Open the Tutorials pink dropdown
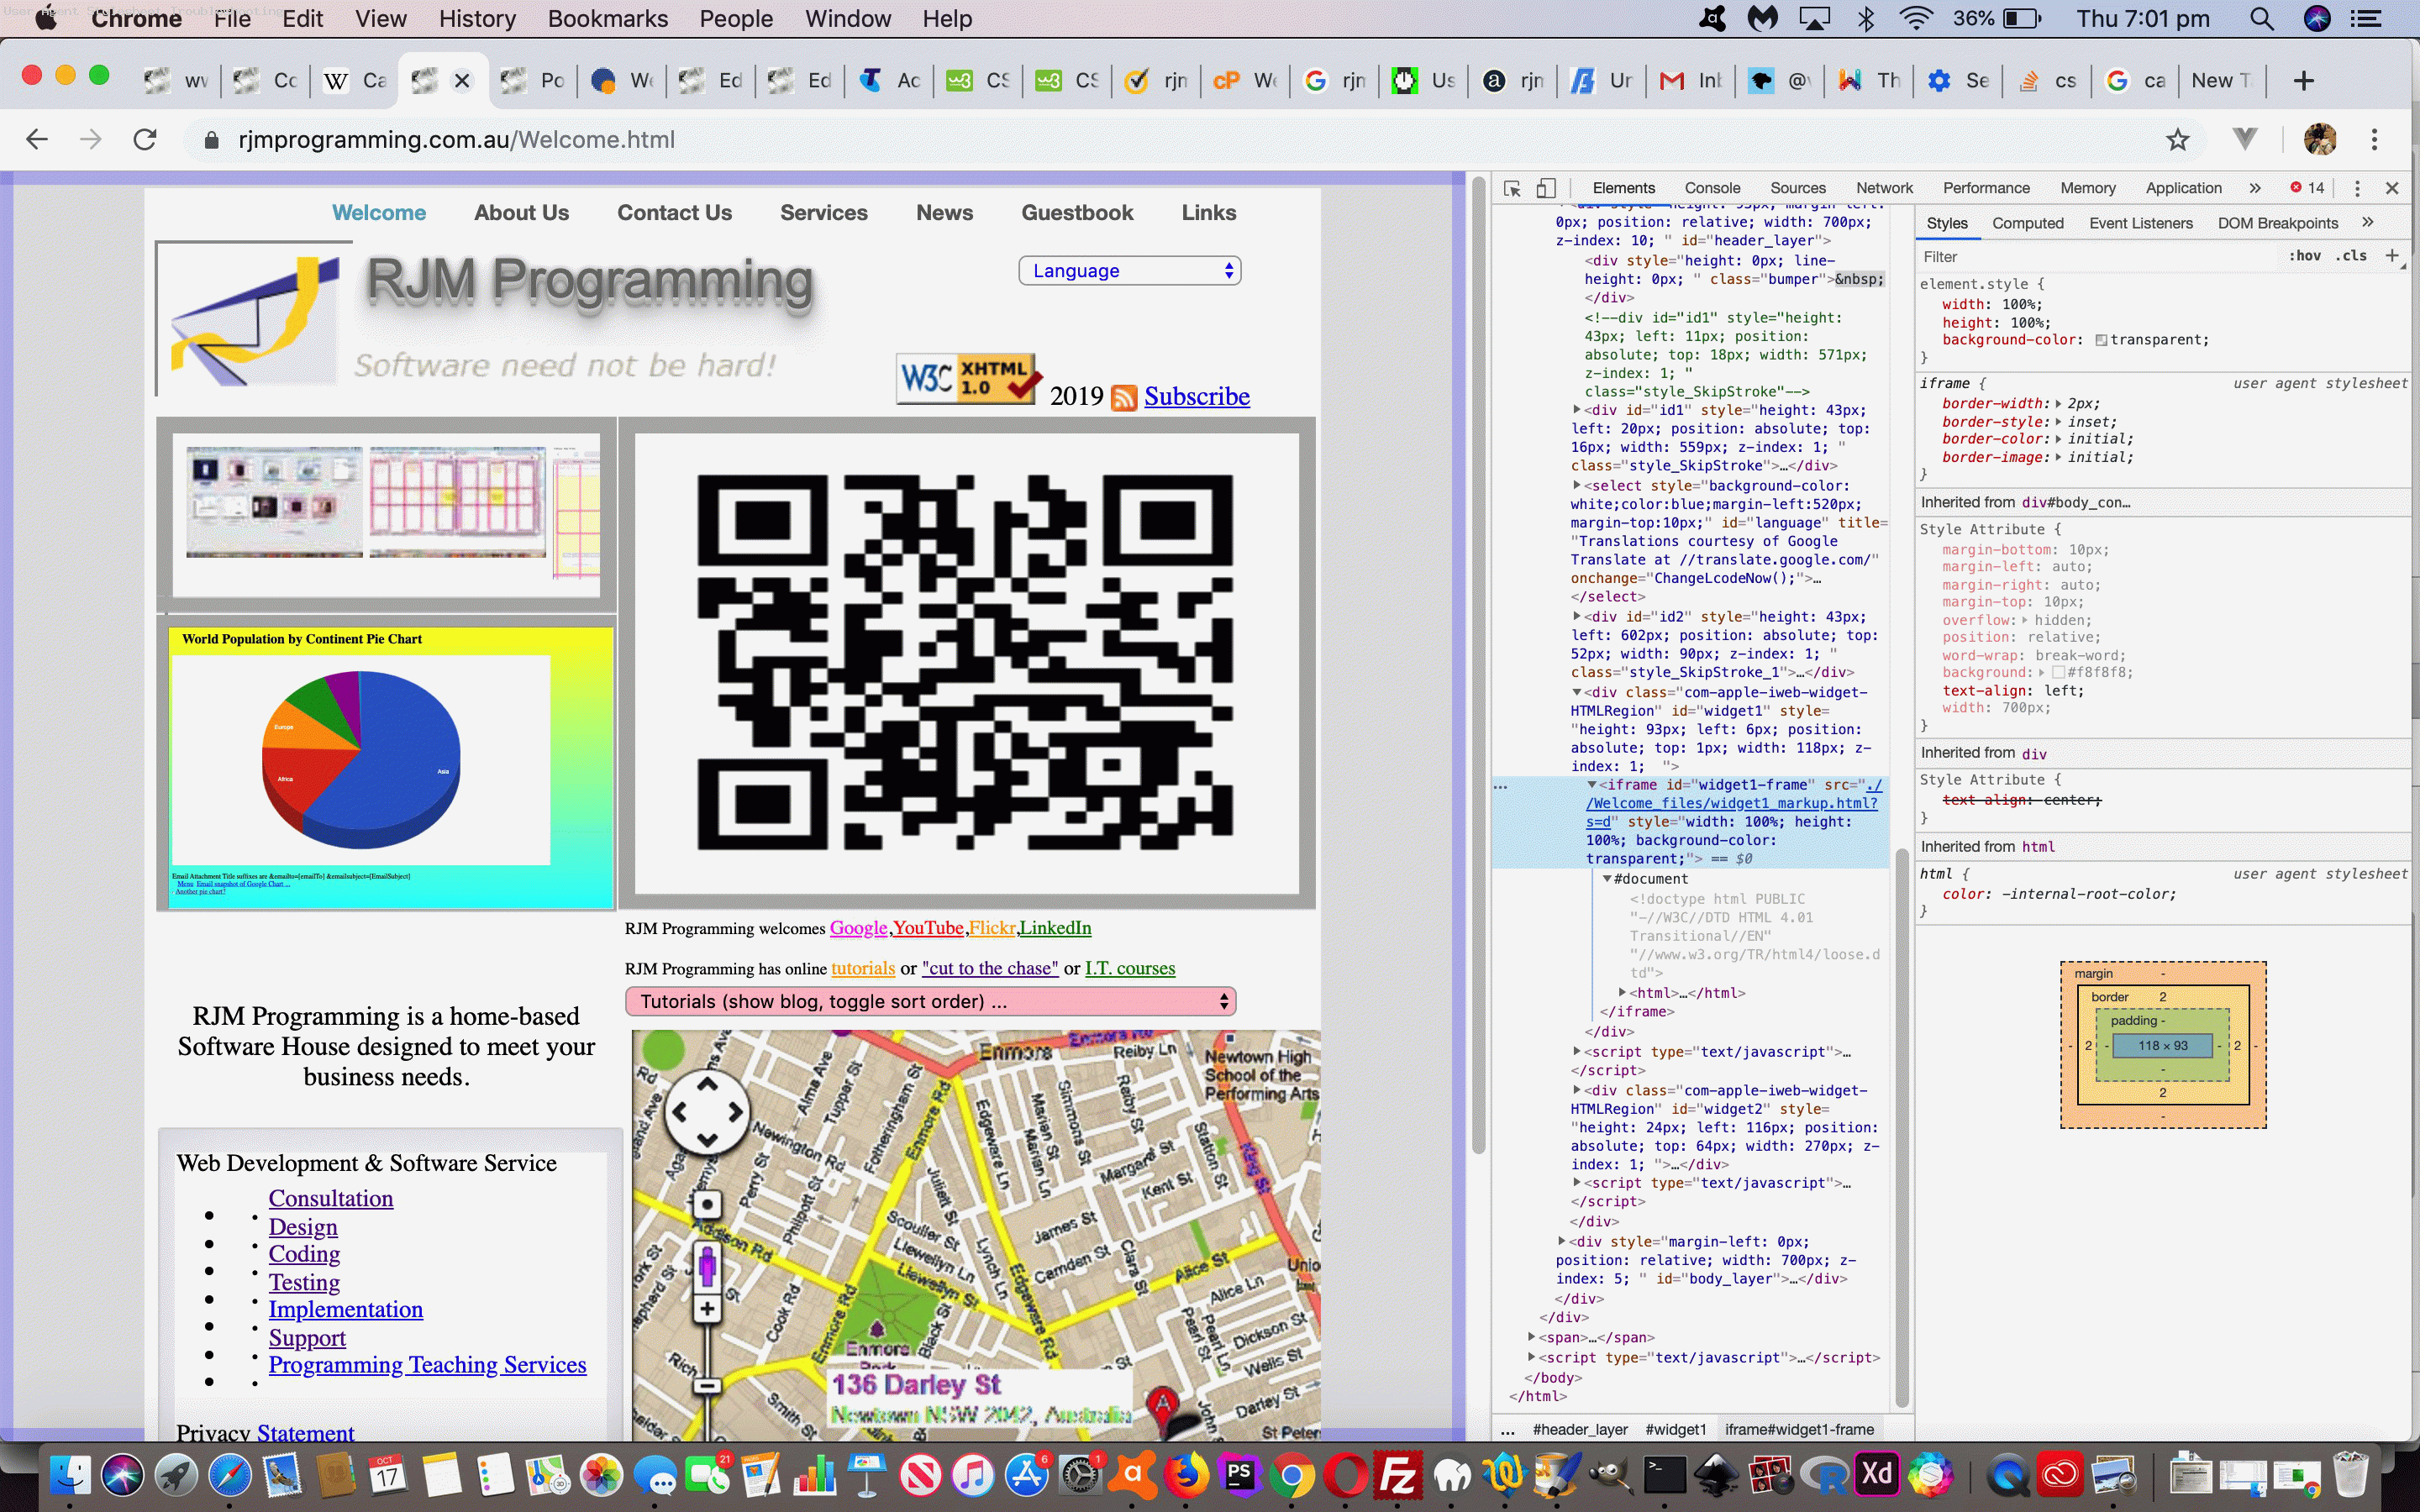The image size is (2420, 1512). pos(930,1002)
